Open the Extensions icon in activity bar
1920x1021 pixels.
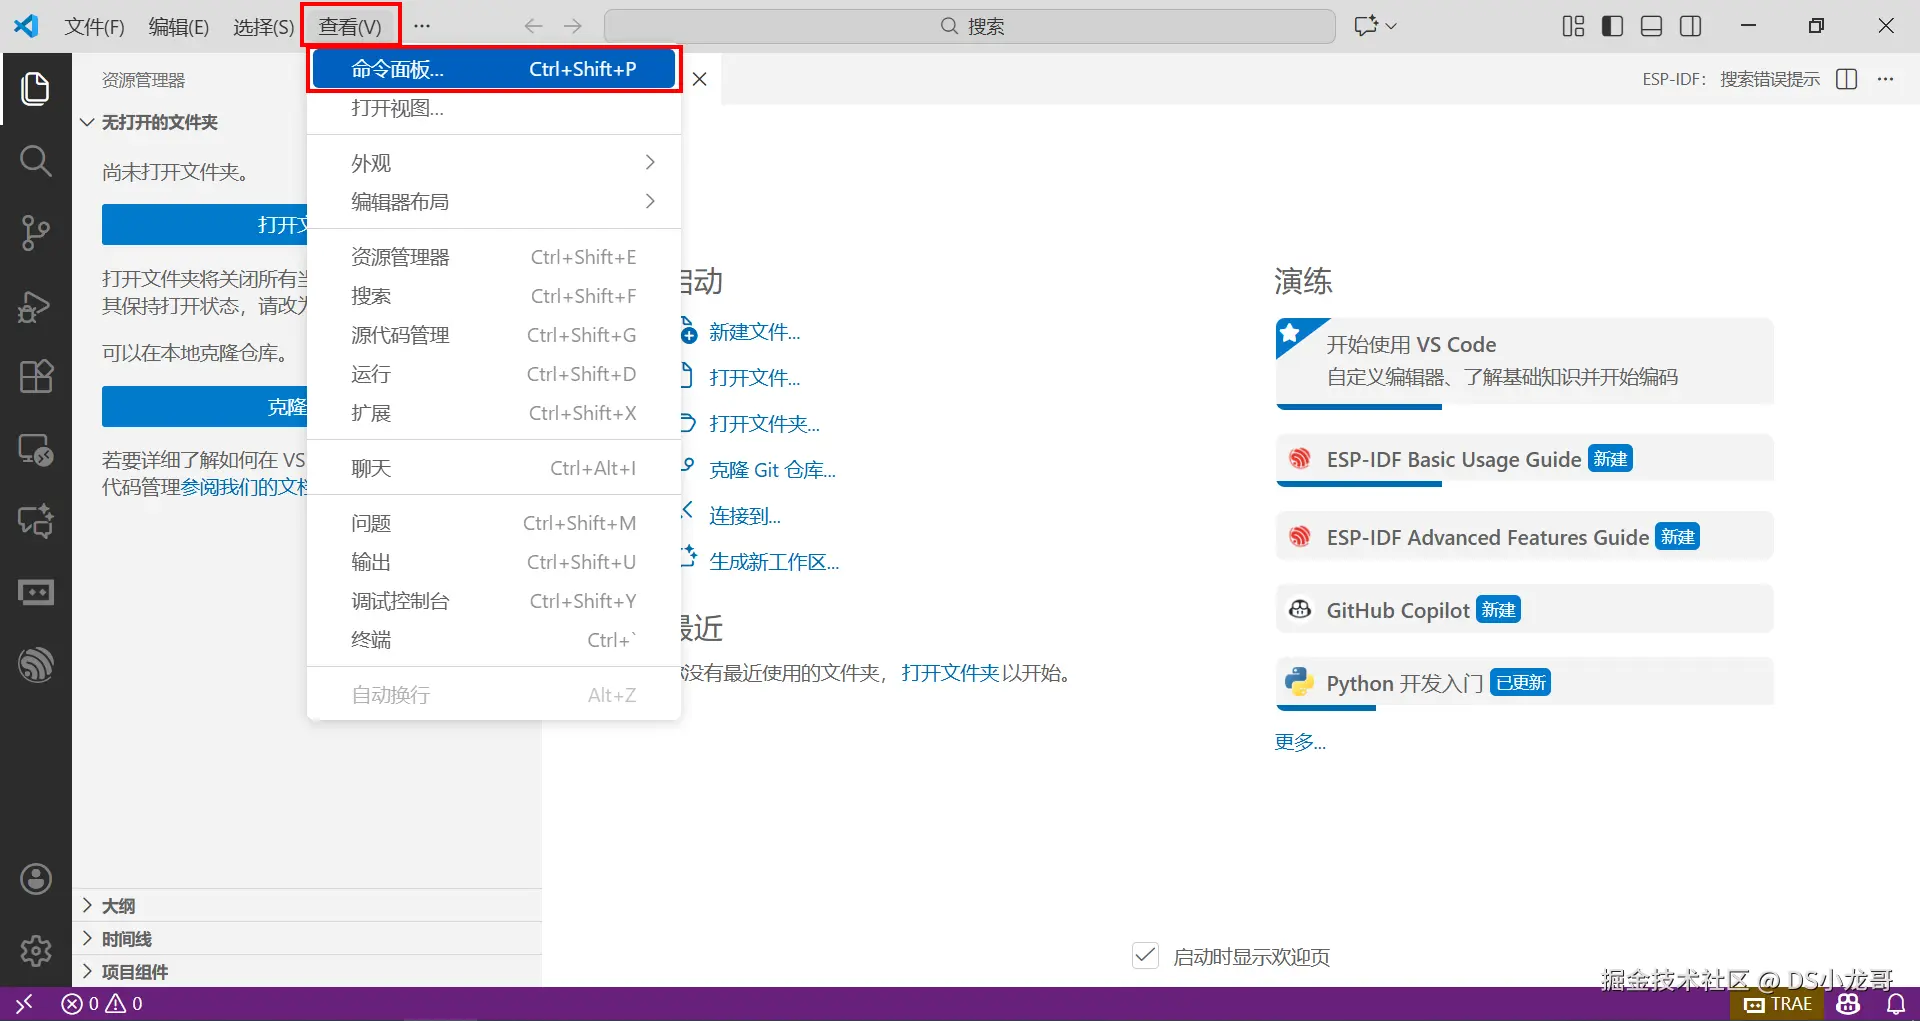click(x=36, y=377)
